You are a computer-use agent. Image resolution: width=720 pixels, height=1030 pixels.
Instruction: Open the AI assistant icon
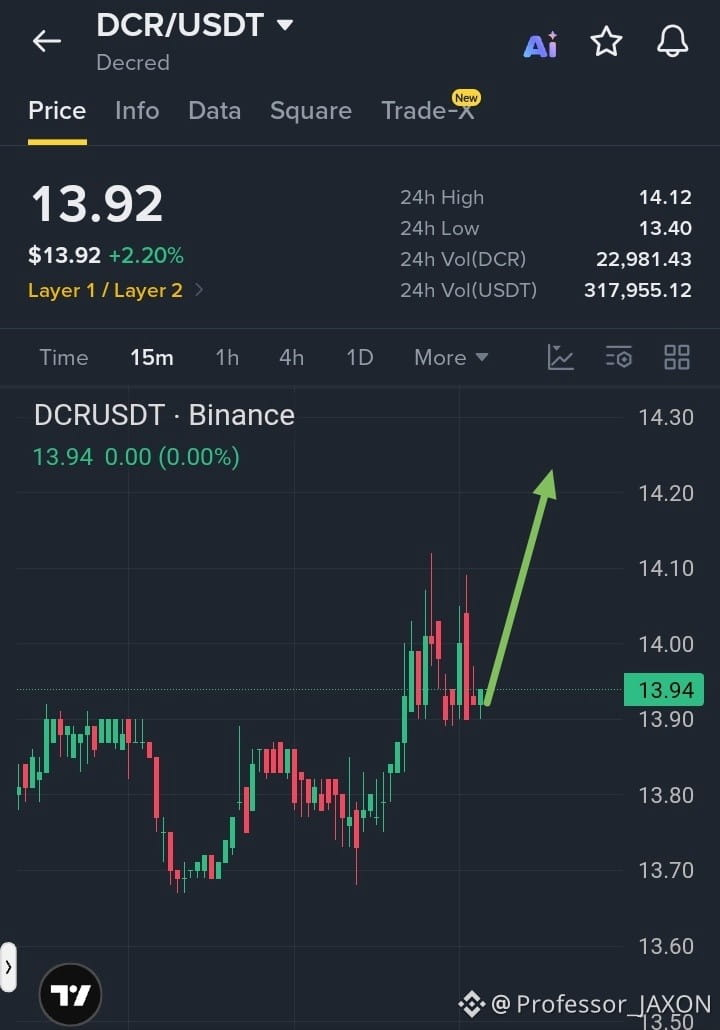pyautogui.click(x=541, y=44)
